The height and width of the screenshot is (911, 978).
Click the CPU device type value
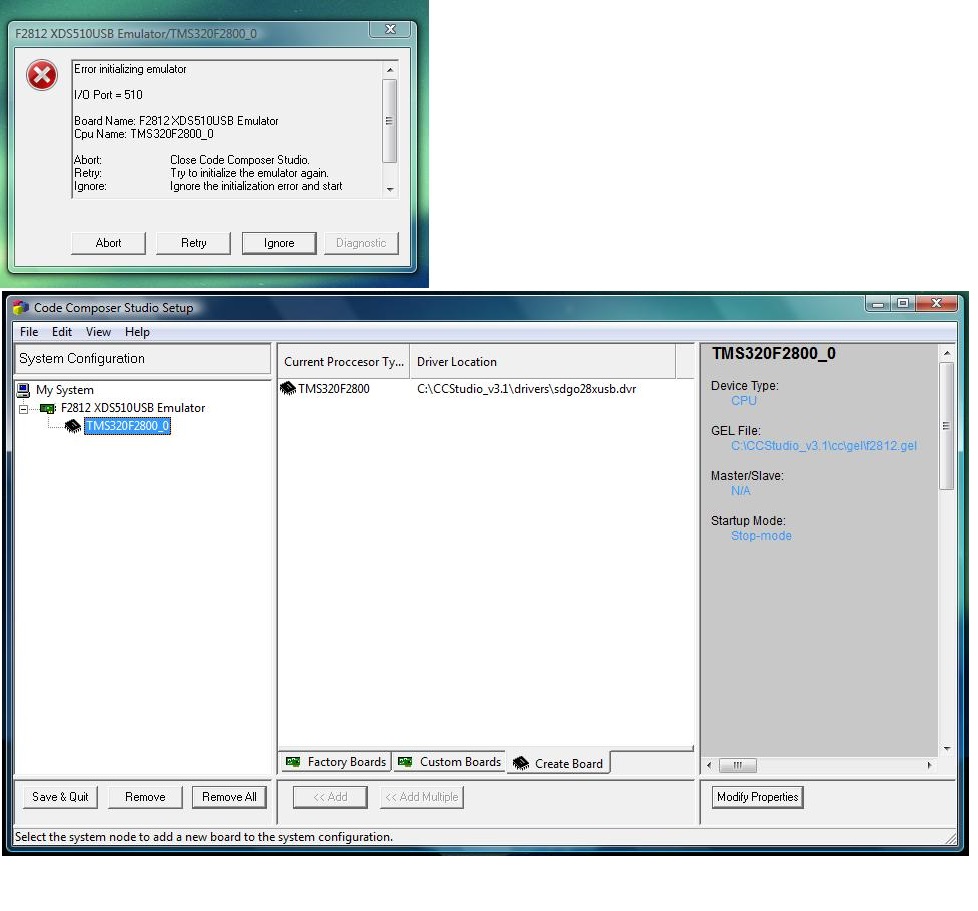[743, 401]
